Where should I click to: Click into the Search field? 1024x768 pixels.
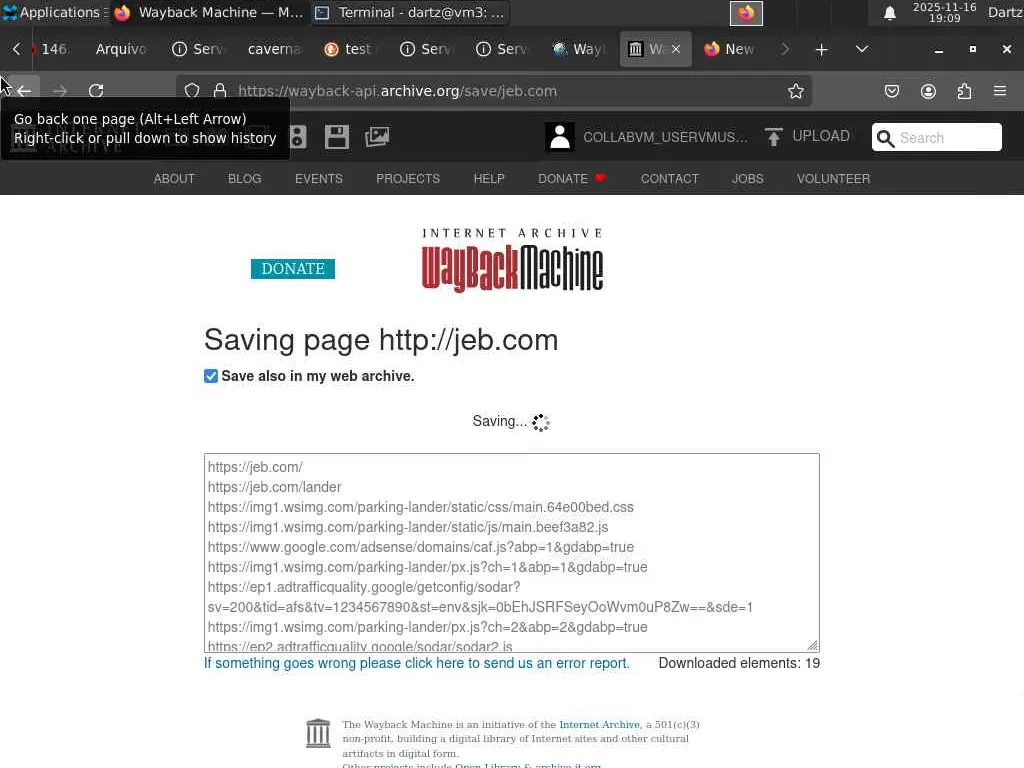pos(947,138)
